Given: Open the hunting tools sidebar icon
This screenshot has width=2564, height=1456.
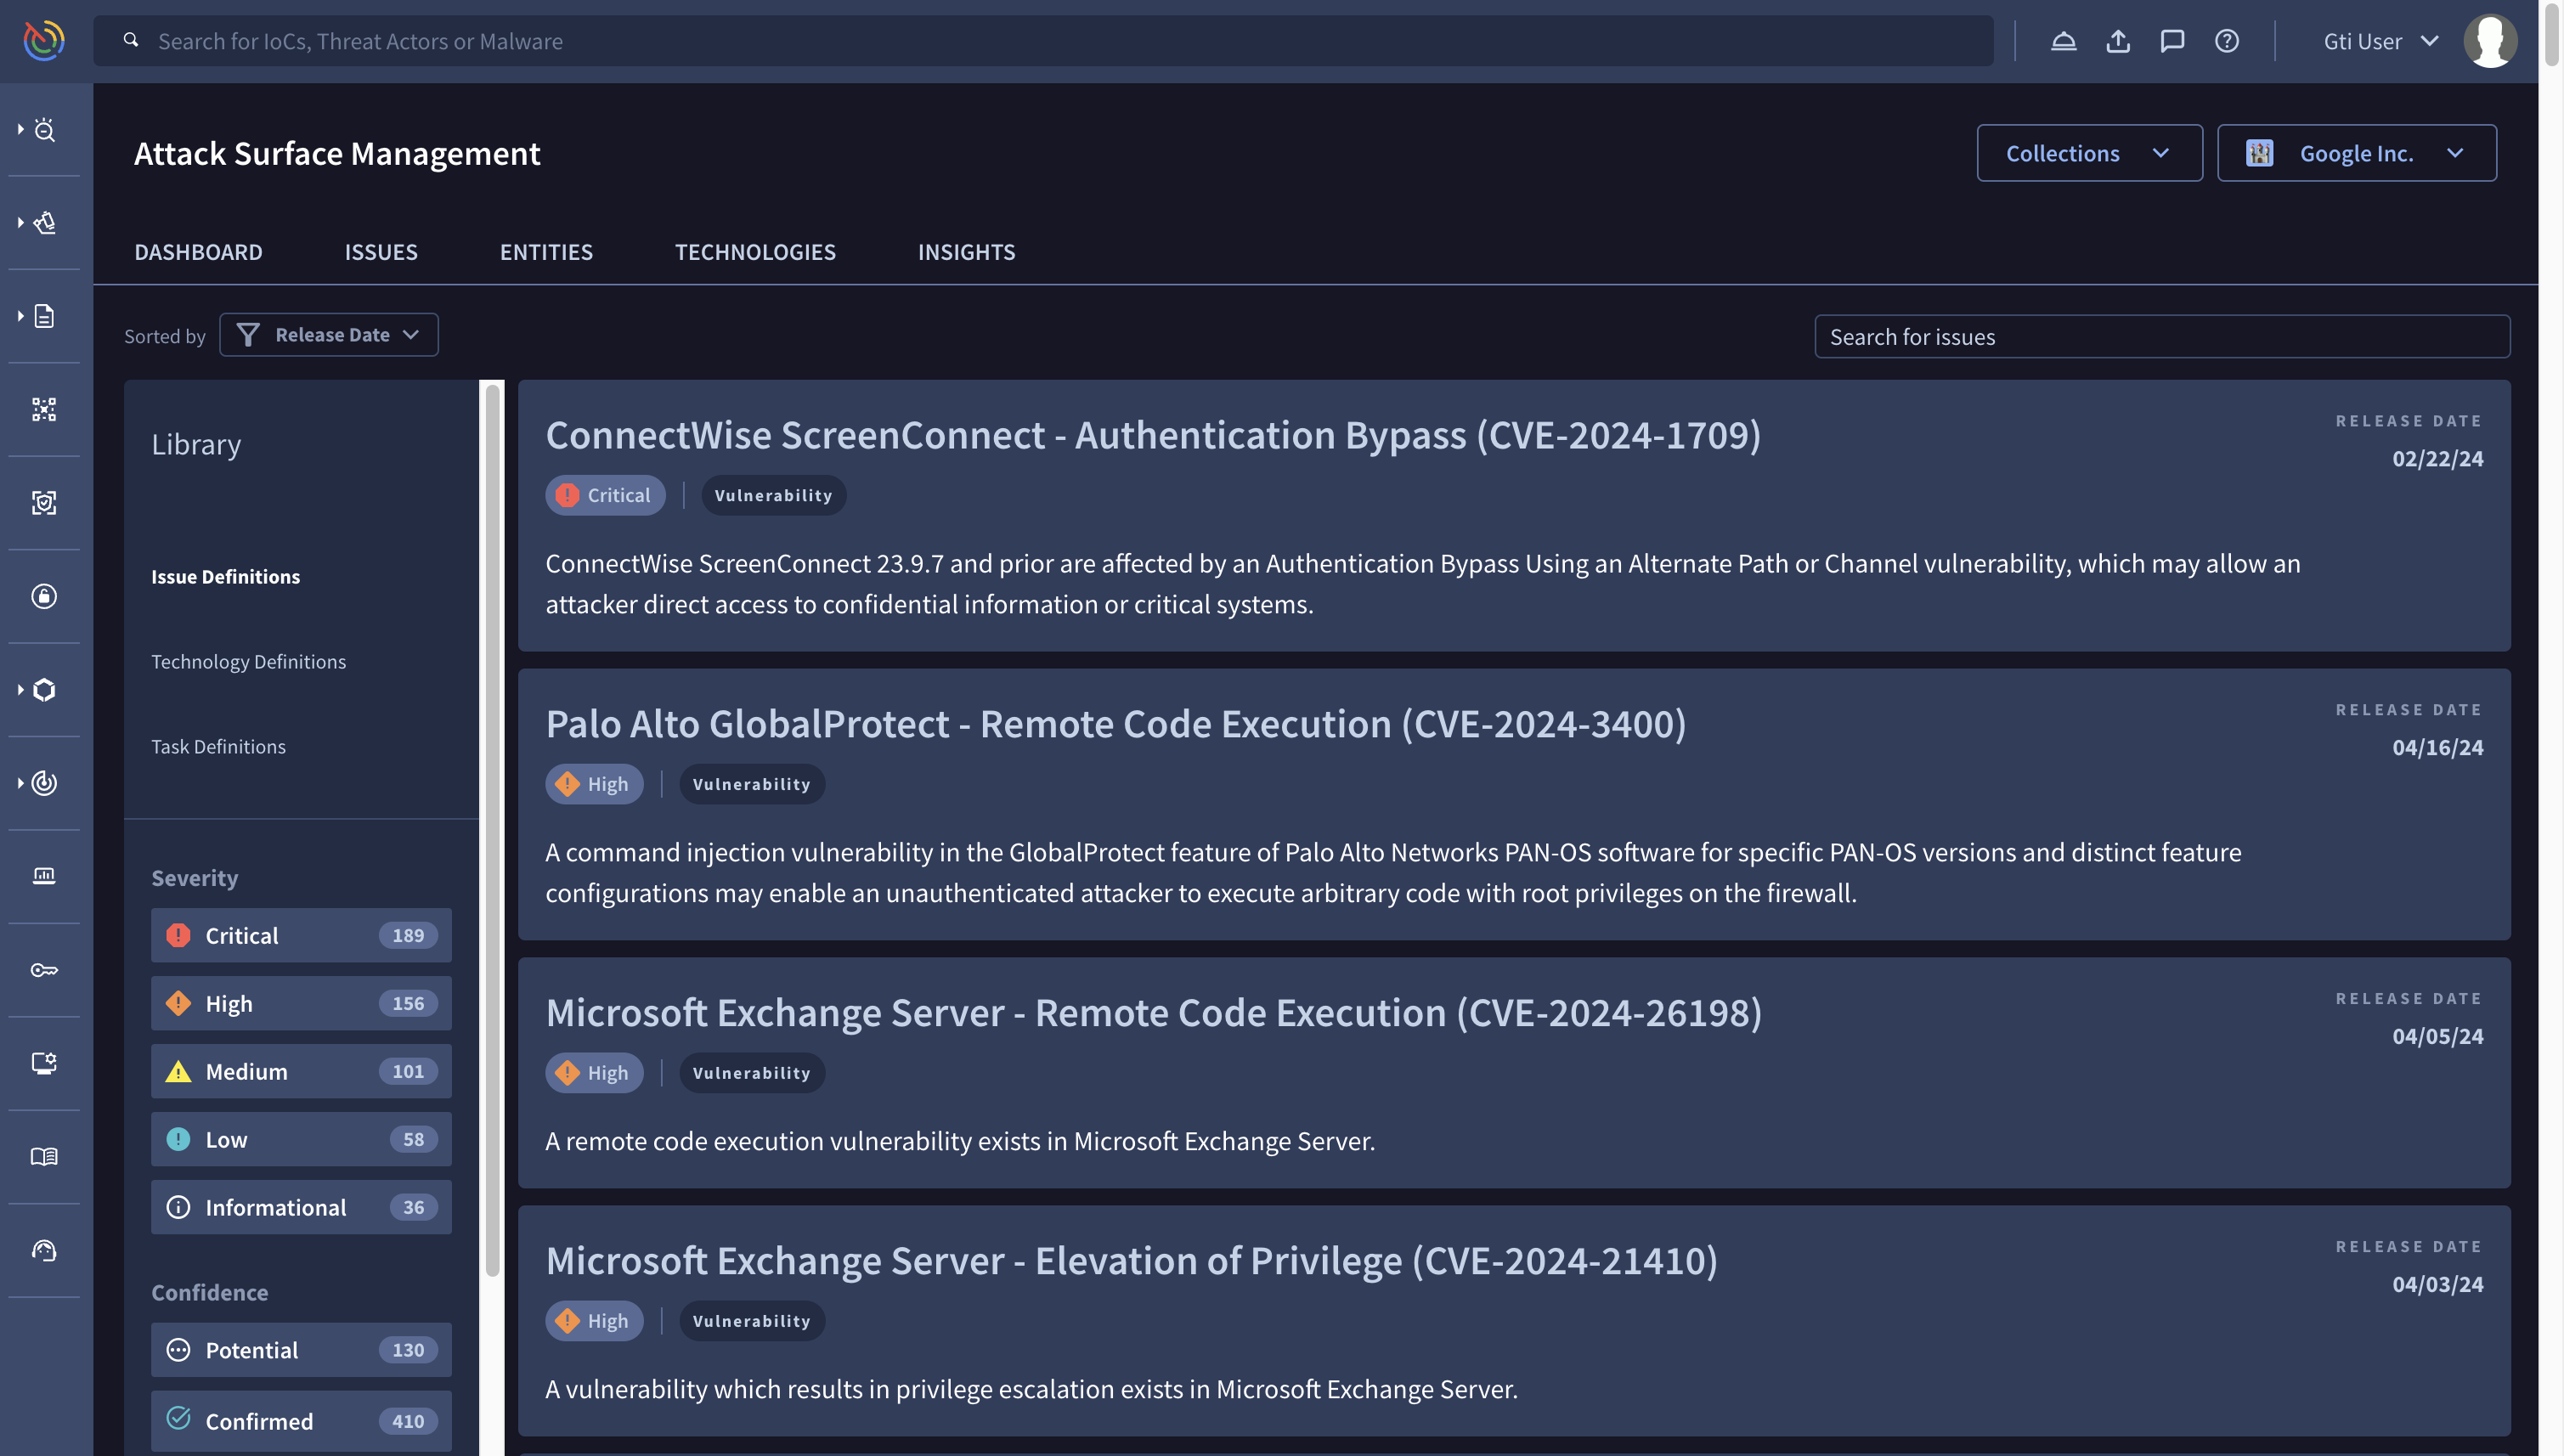Looking at the screenshot, I should click(x=45, y=223).
